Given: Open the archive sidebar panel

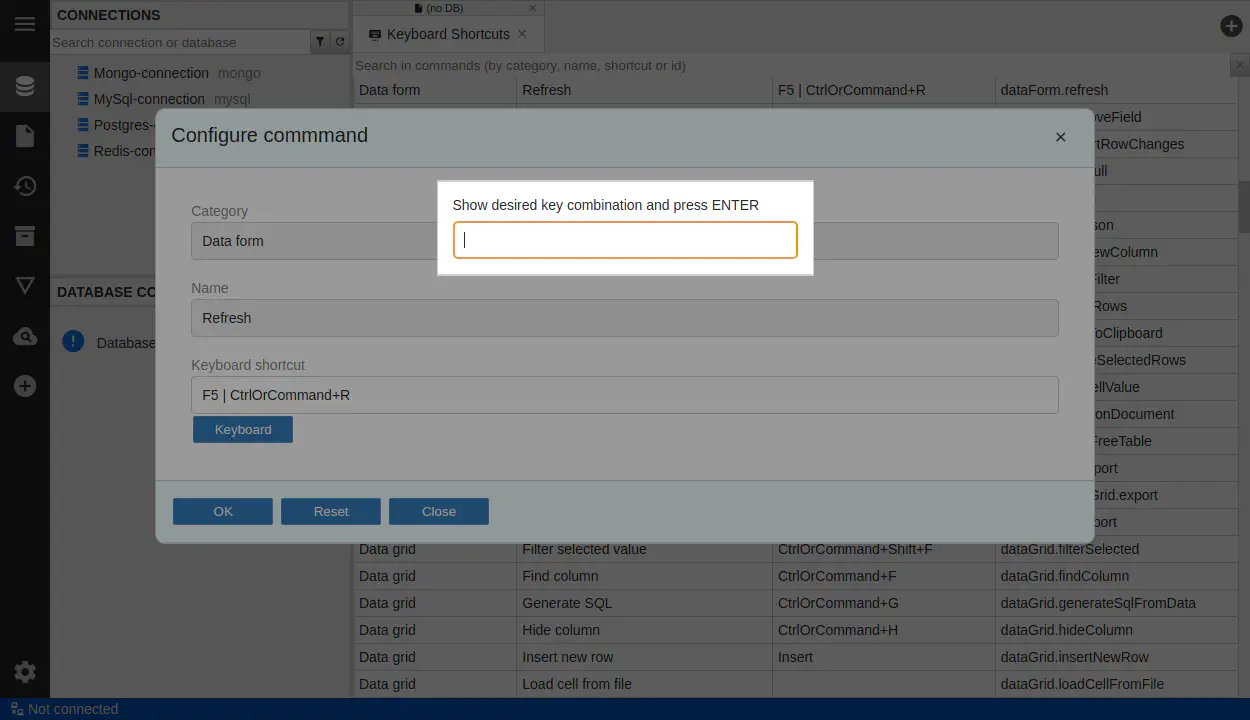Looking at the screenshot, I should pyautogui.click(x=25, y=236).
